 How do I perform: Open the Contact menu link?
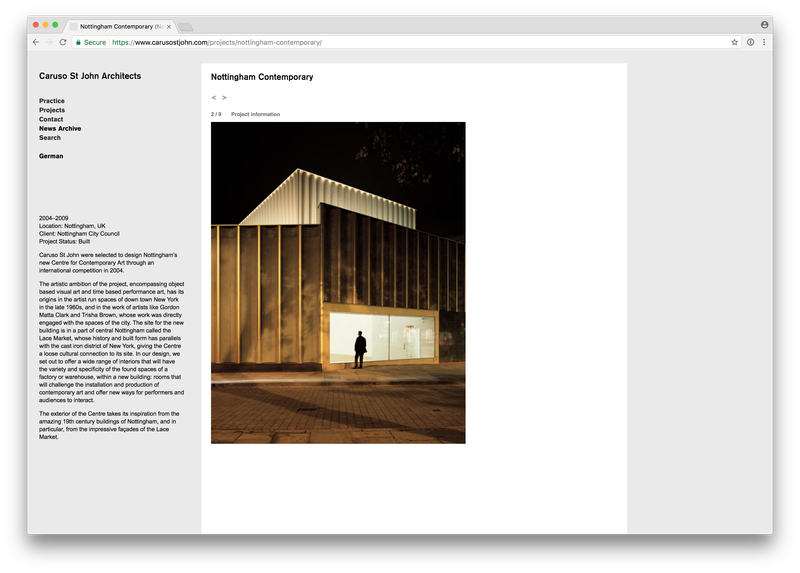coord(51,119)
